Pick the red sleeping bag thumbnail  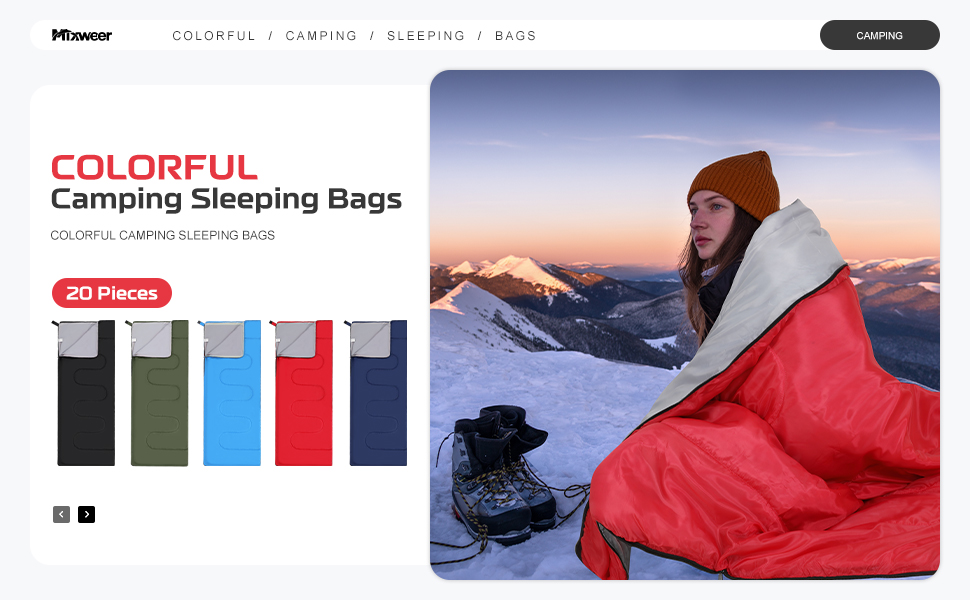coord(302,393)
